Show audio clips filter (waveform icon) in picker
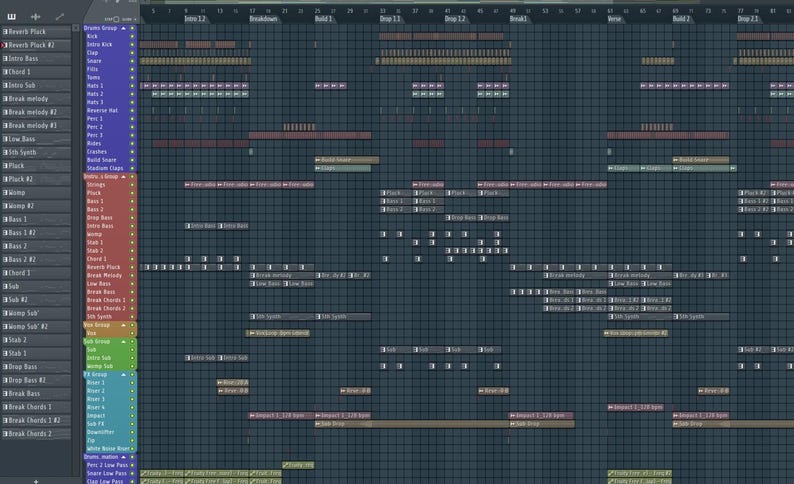794x484 pixels. 35,17
